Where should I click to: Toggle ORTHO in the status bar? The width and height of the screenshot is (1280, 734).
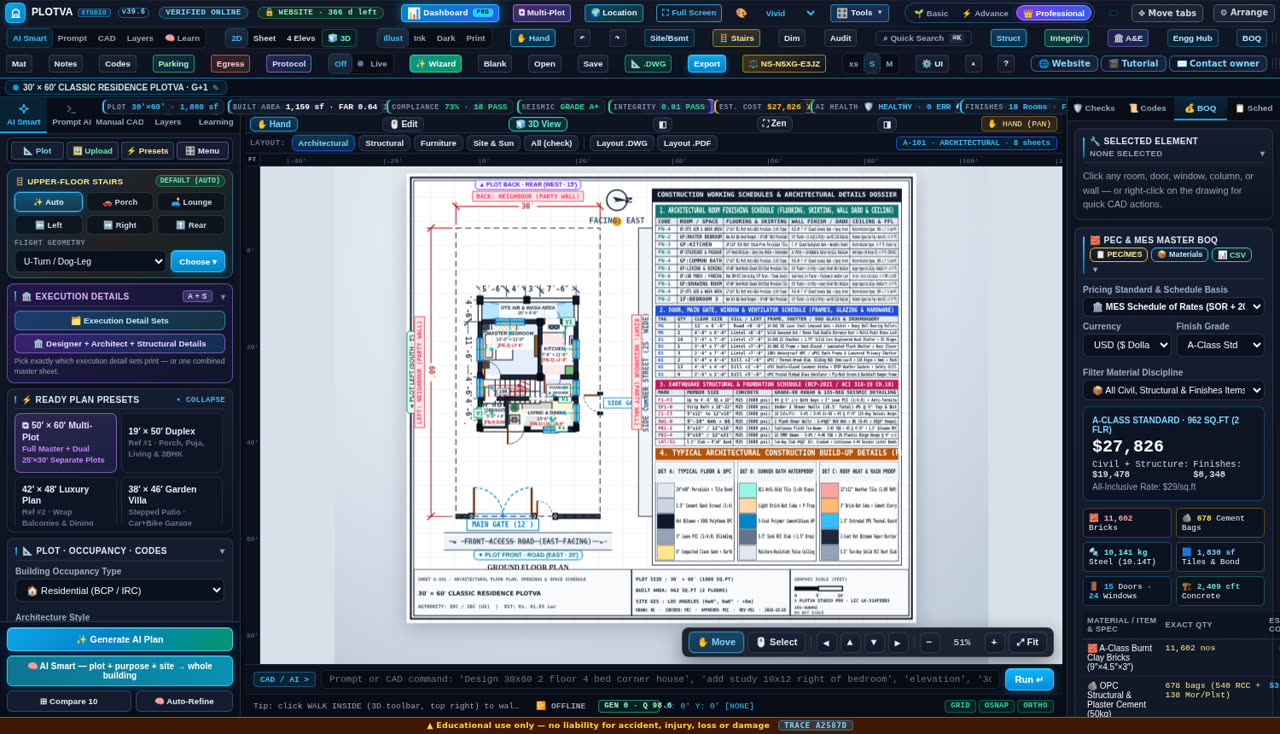pos(1035,706)
